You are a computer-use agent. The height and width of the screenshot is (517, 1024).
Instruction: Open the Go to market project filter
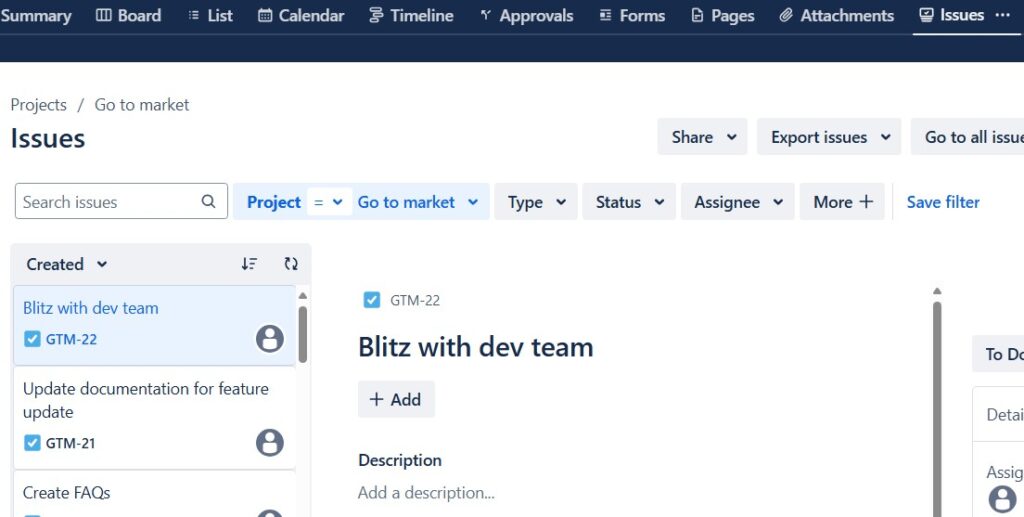[x=418, y=202]
